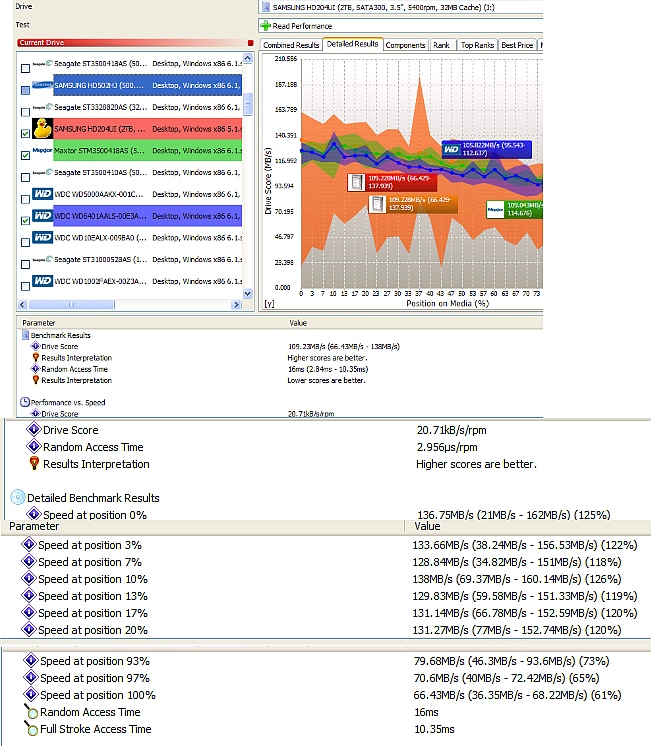Toggle checkbox for Seagate ST3500418AS drive
The height and width of the screenshot is (746, 651).
click(x=26, y=69)
